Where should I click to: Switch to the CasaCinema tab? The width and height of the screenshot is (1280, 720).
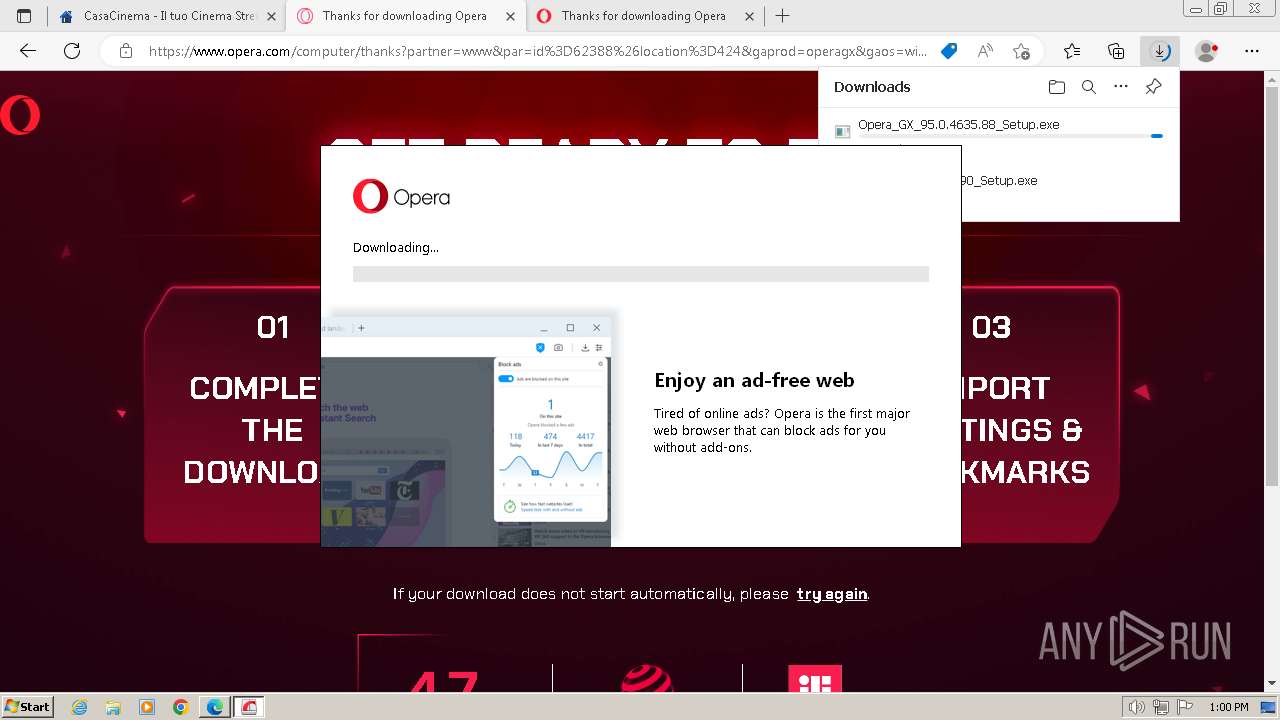[x=167, y=16]
